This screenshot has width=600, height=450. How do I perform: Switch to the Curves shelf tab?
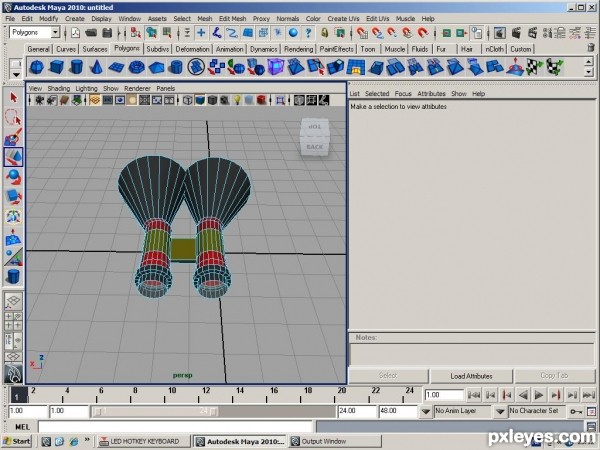(66, 49)
